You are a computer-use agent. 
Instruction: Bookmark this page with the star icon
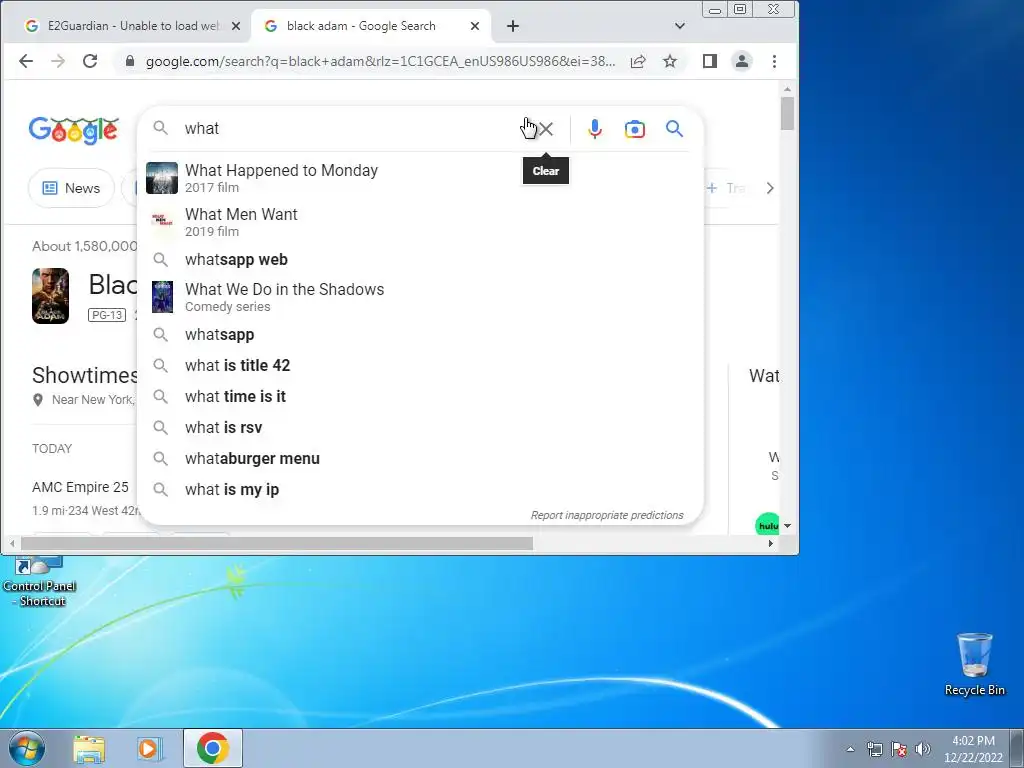669,61
